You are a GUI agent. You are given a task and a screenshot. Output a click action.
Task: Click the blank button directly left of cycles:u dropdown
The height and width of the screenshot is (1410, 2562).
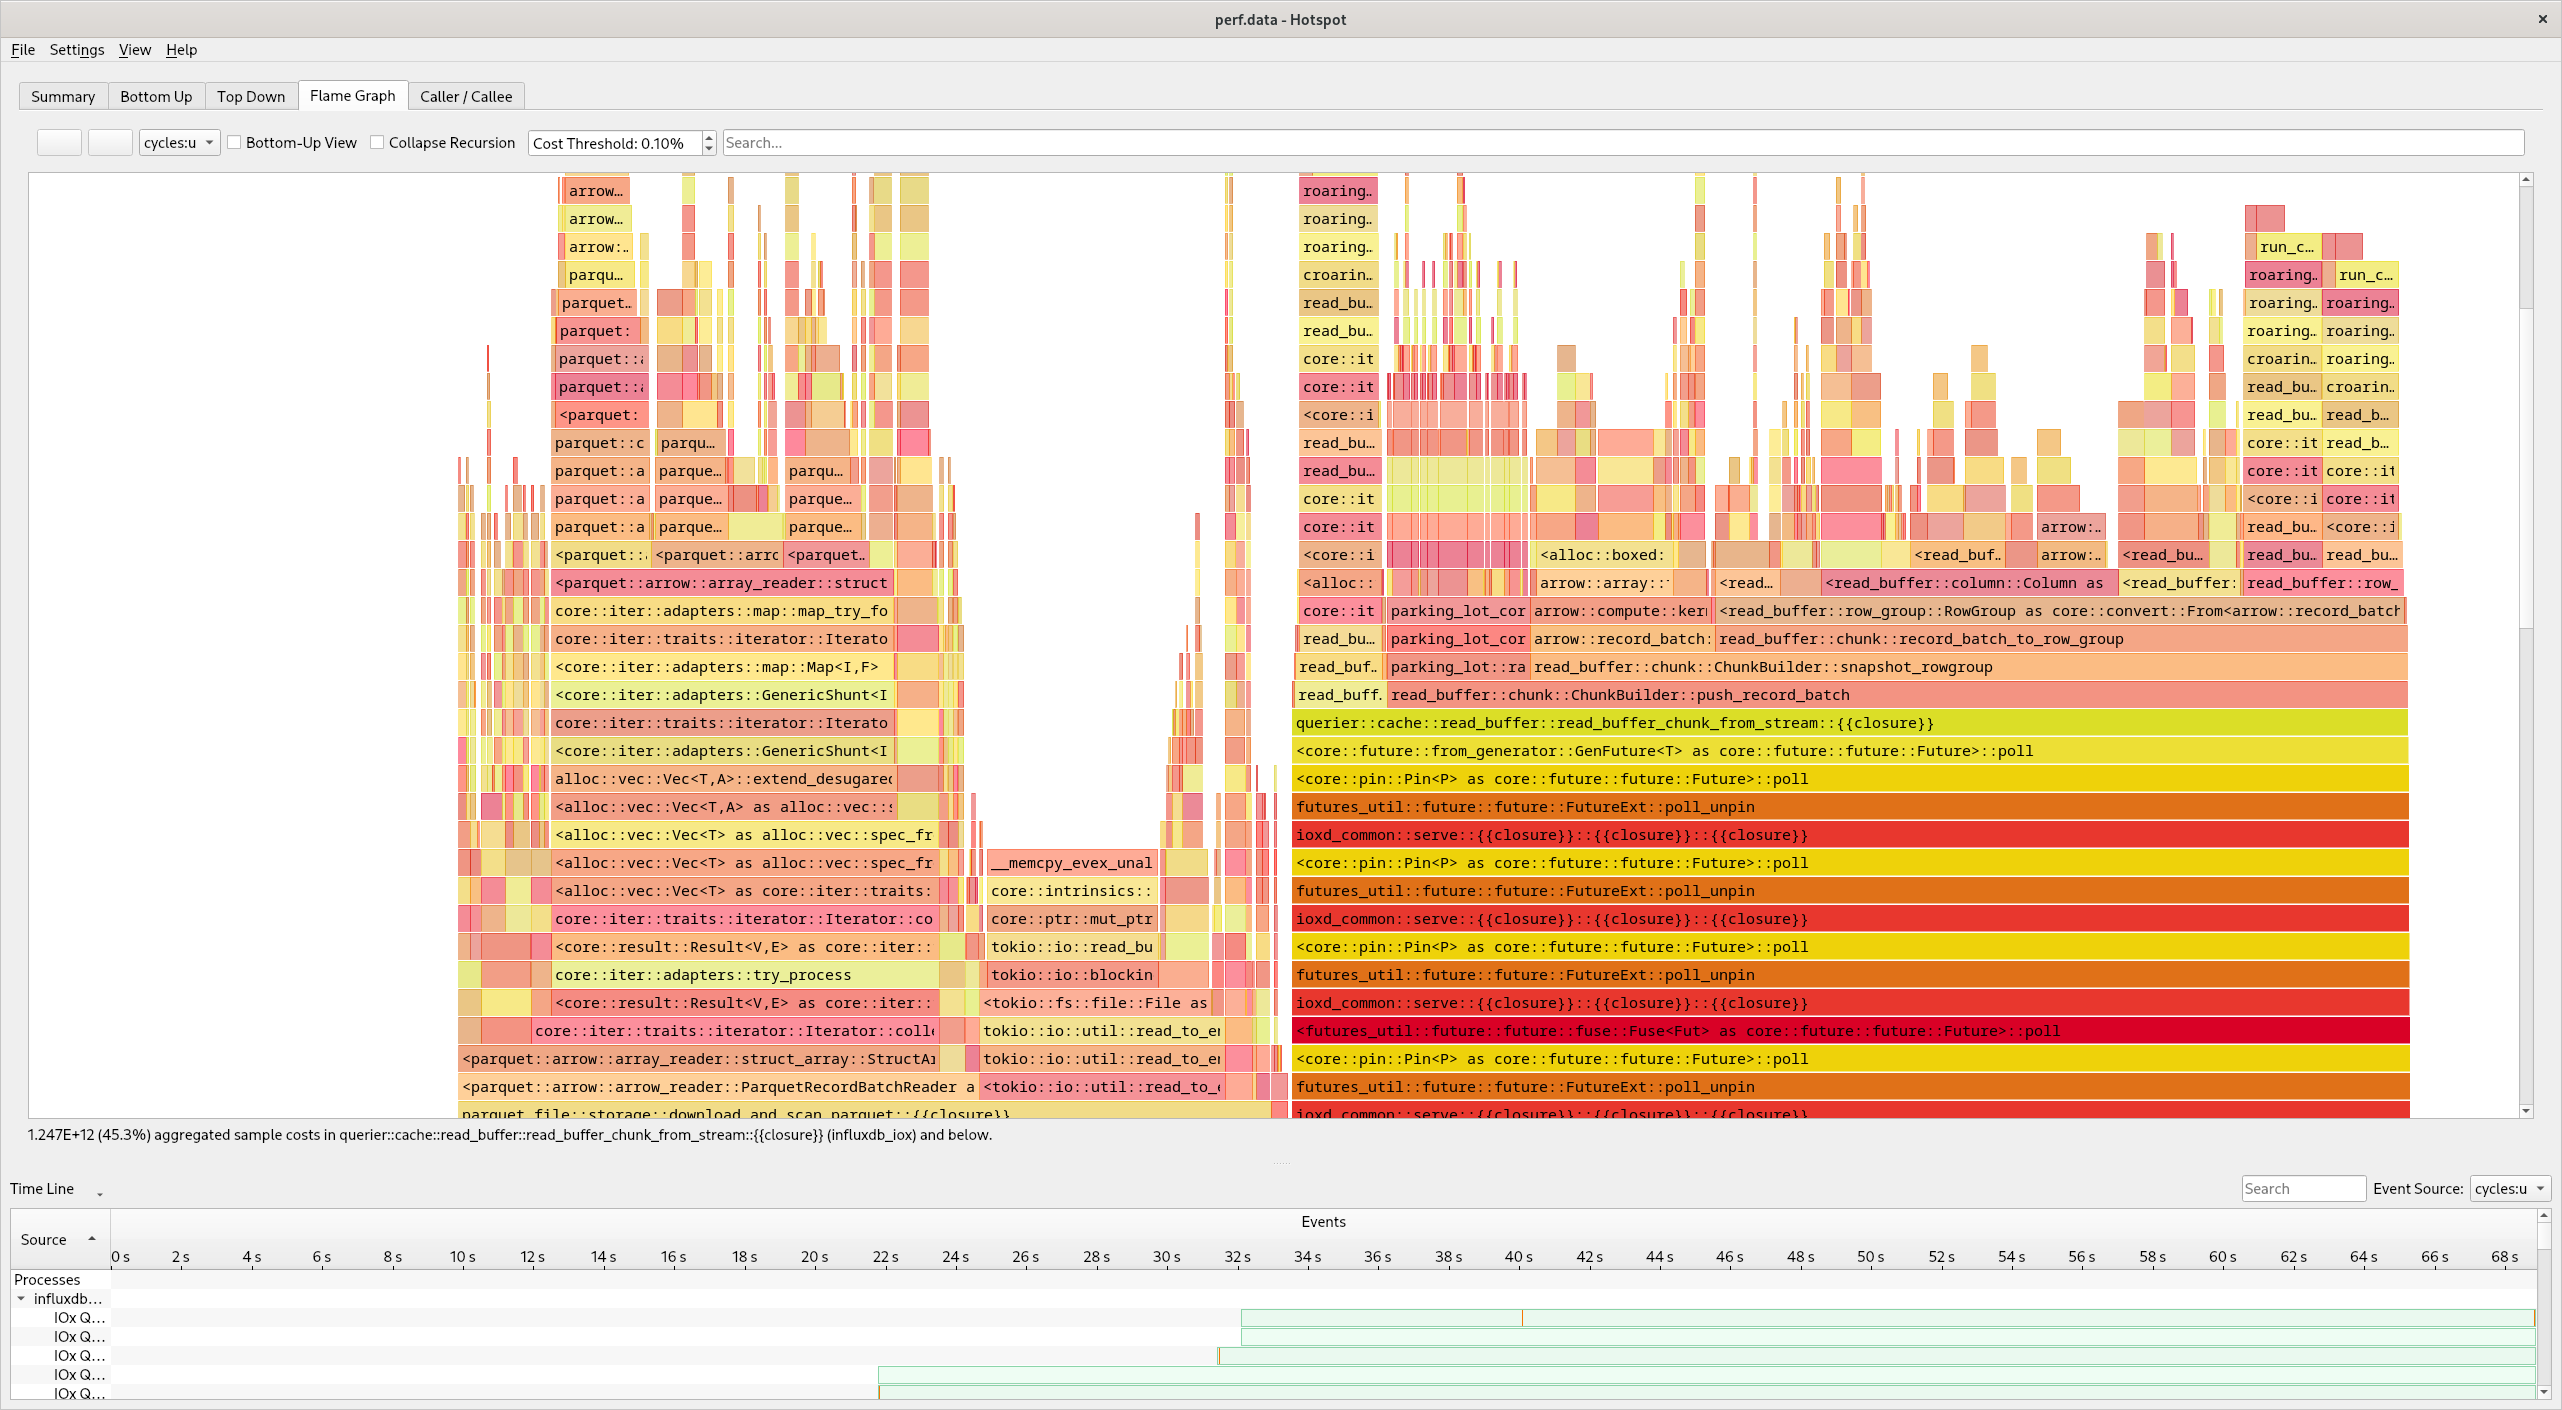point(110,143)
